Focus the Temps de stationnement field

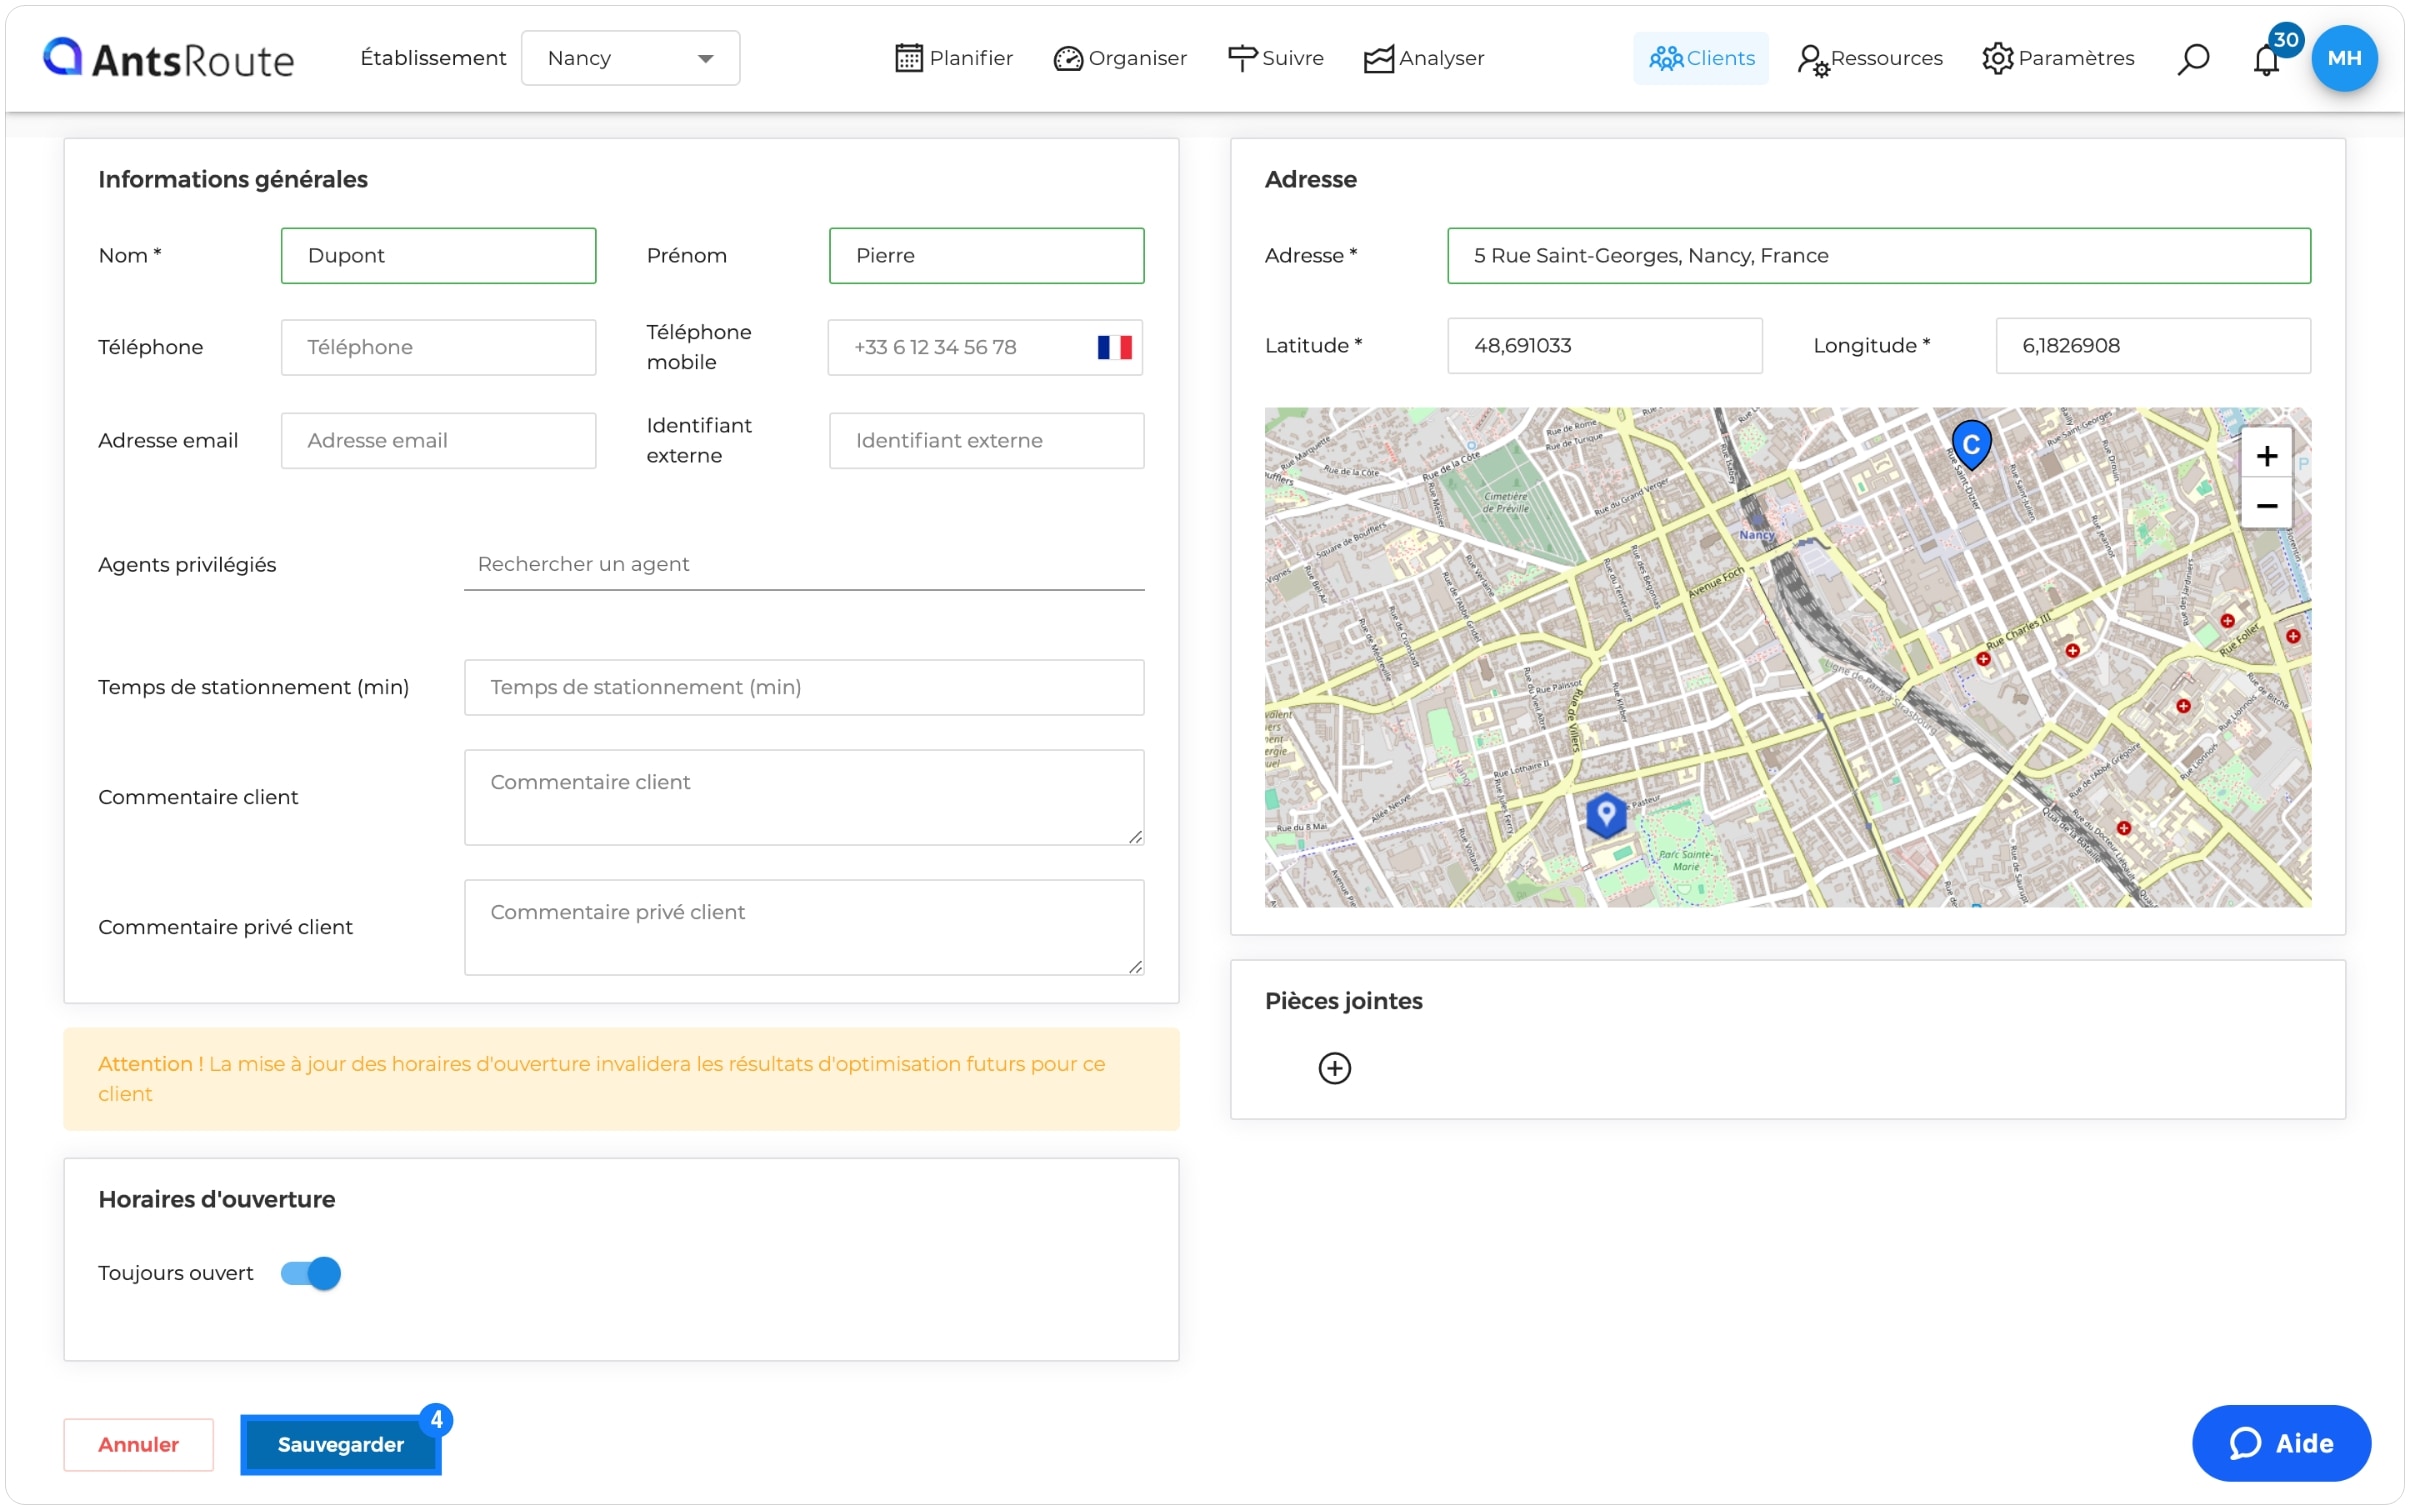[804, 687]
